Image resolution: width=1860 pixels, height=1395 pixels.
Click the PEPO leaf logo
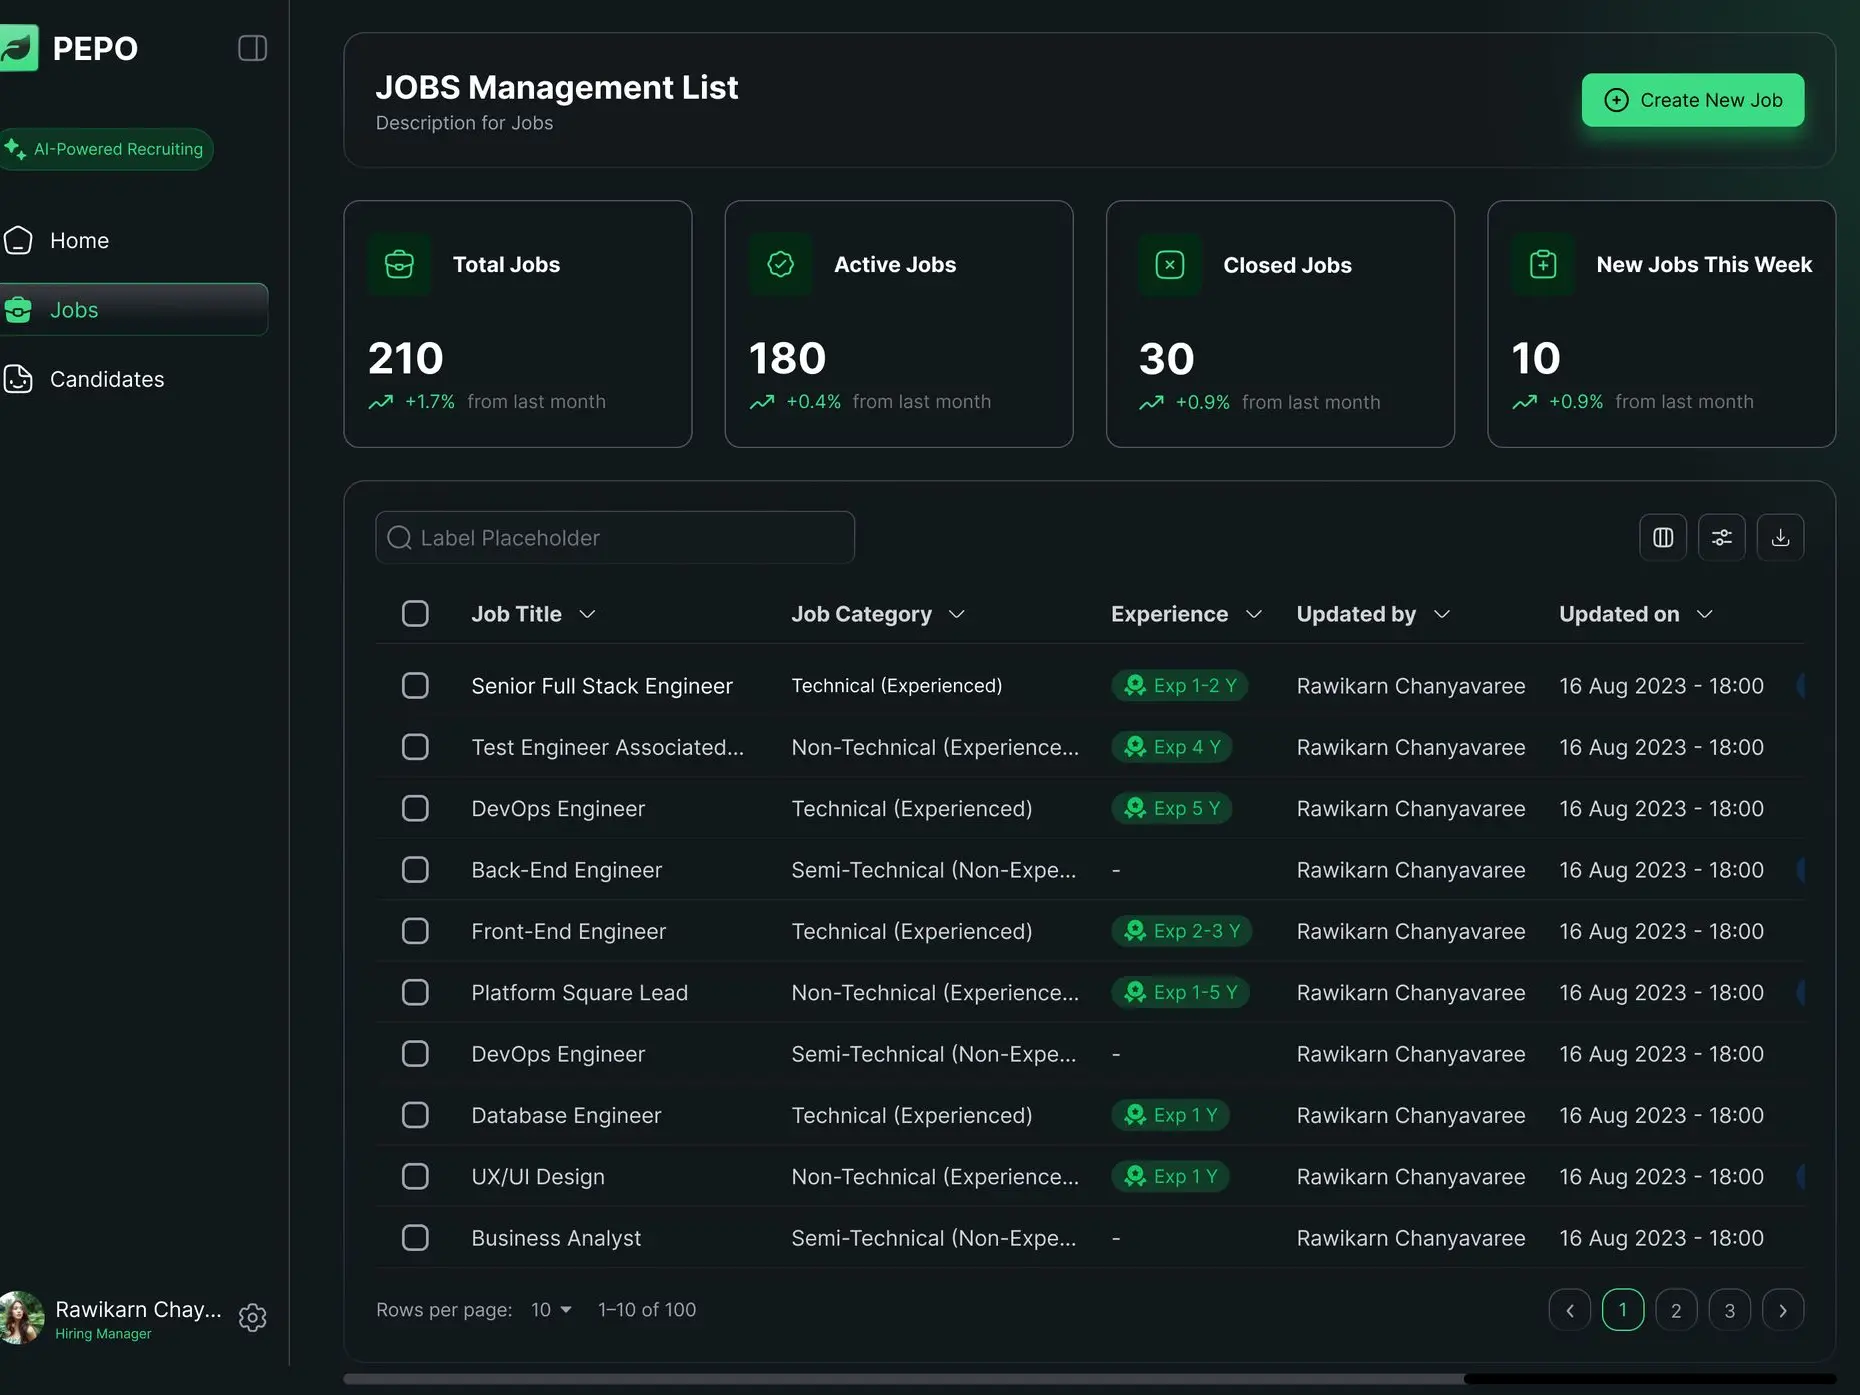point(18,48)
